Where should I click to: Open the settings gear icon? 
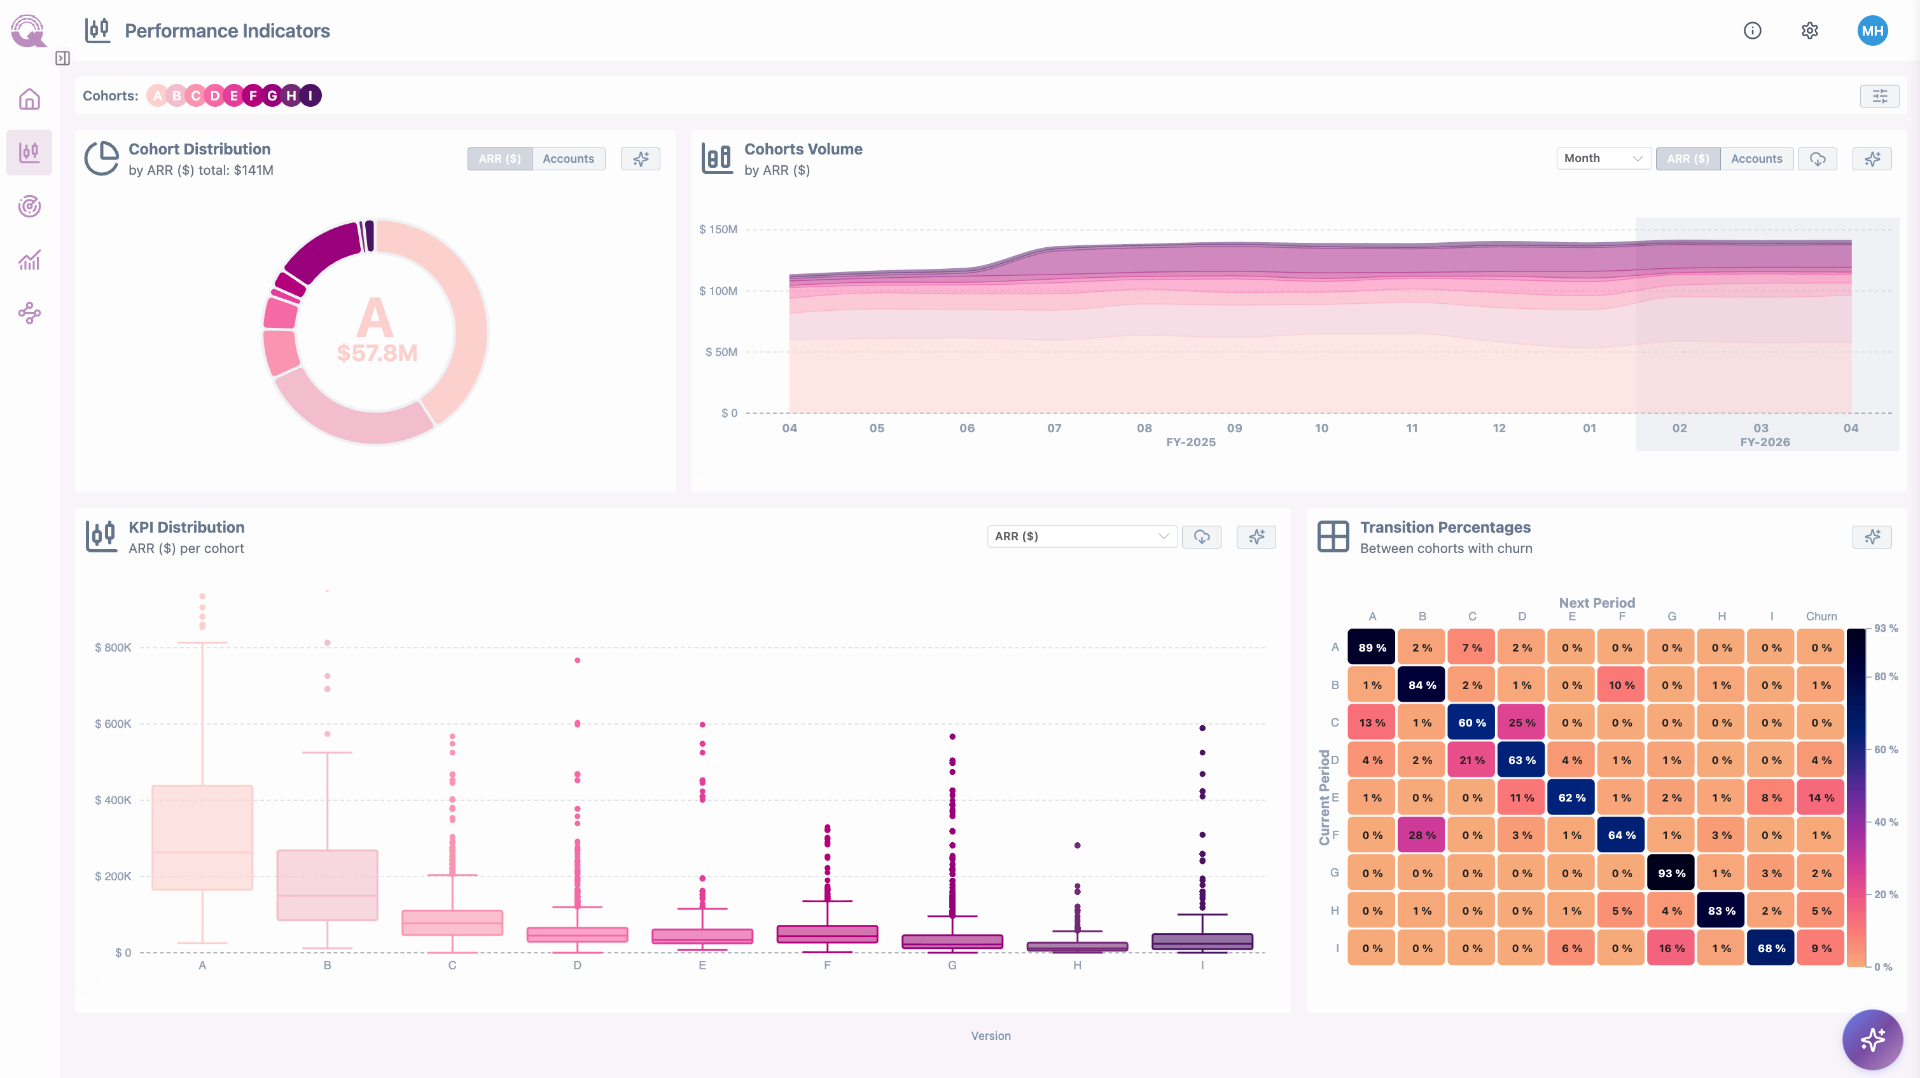1810,31
